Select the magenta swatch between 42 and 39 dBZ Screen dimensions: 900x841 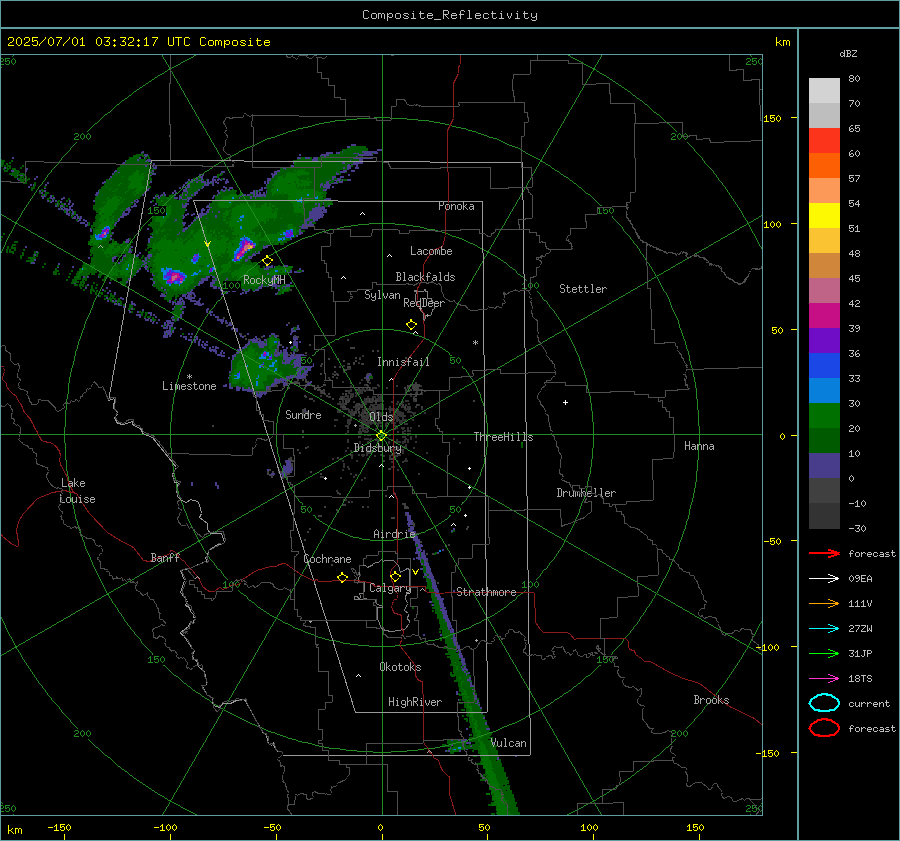(x=824, y=315)
